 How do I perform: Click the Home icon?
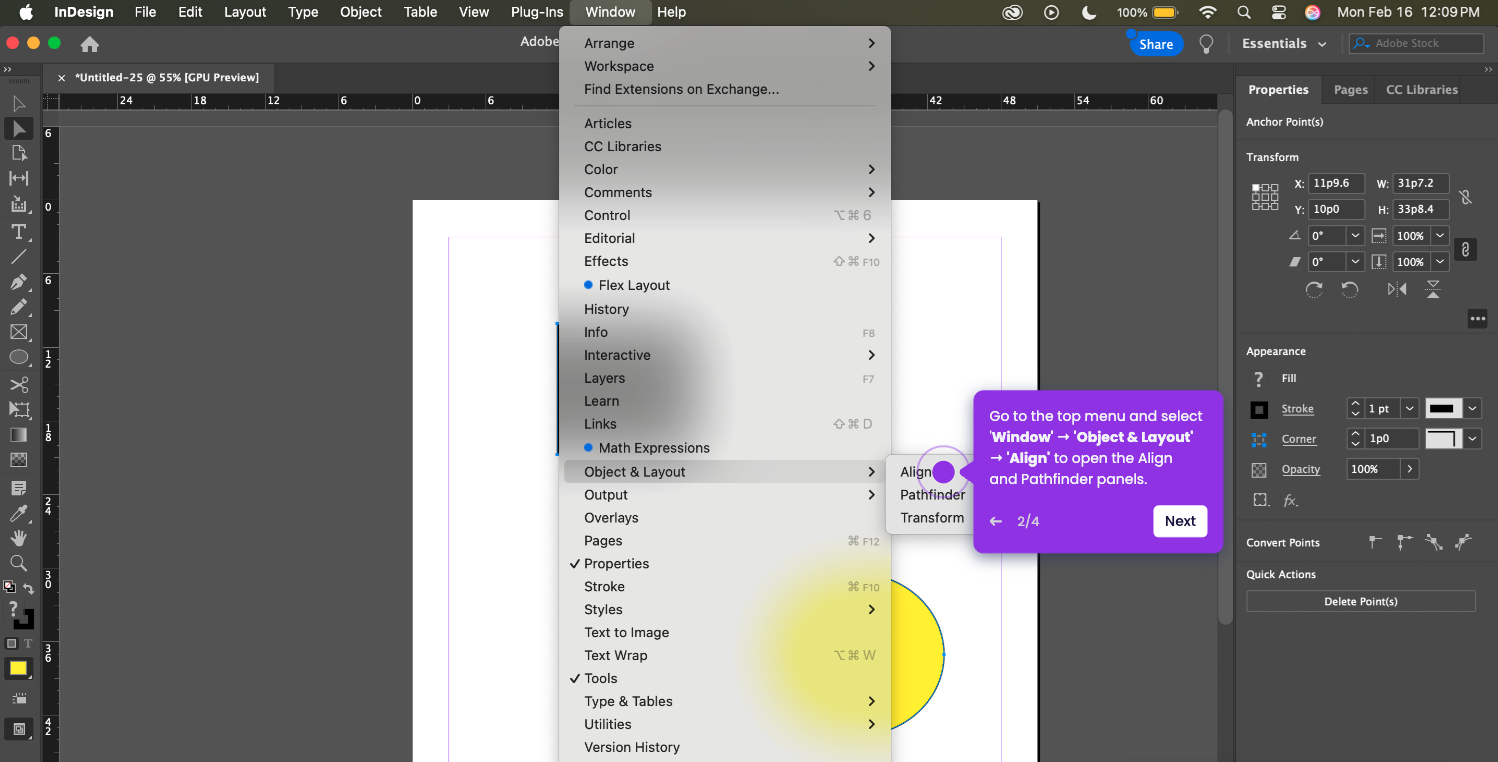coord(90,44)
